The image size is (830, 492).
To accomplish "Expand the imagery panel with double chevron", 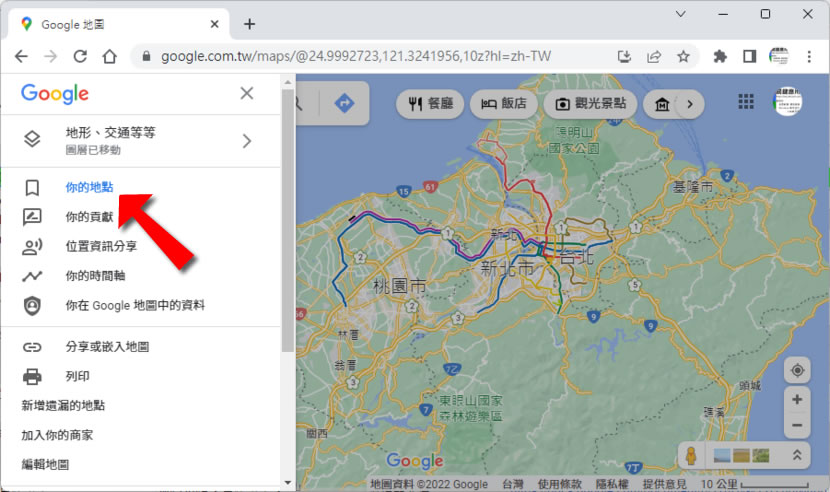I will click(797, 455).
